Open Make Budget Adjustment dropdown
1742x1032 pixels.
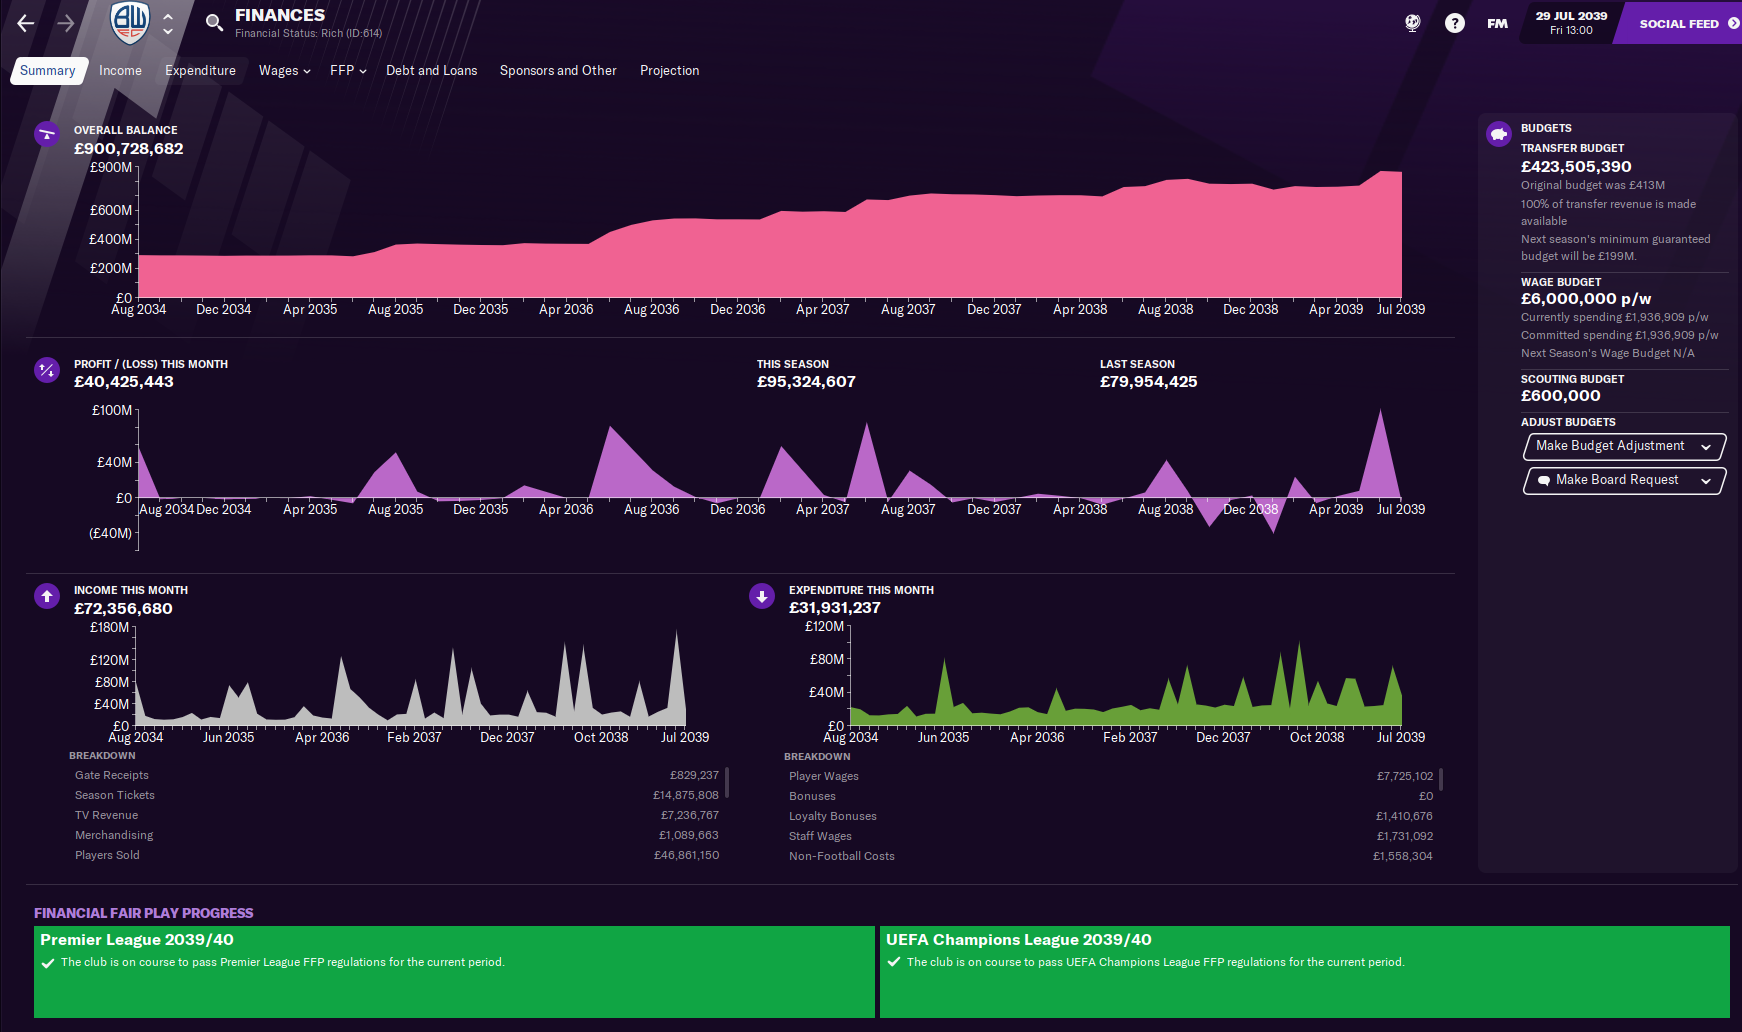pos(1623,446)
